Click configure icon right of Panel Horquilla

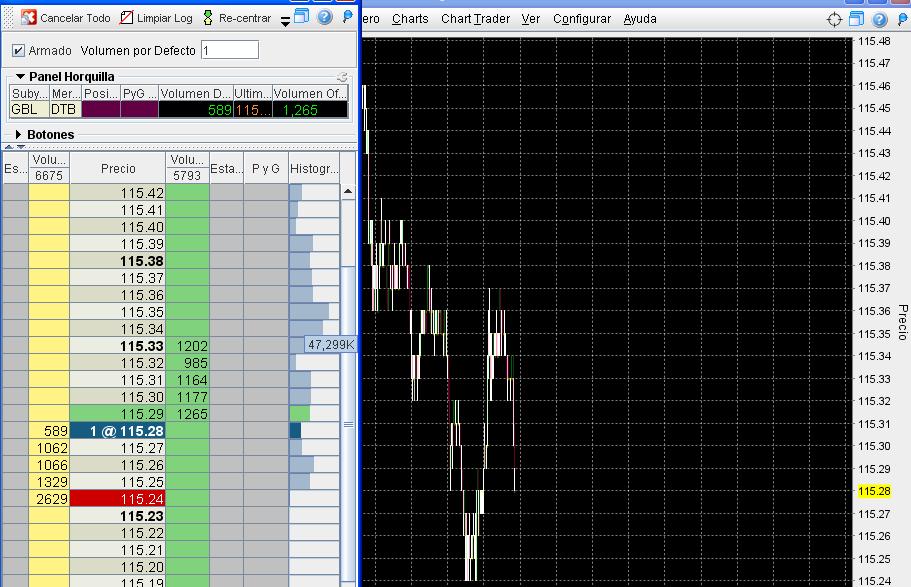[342, 77]
